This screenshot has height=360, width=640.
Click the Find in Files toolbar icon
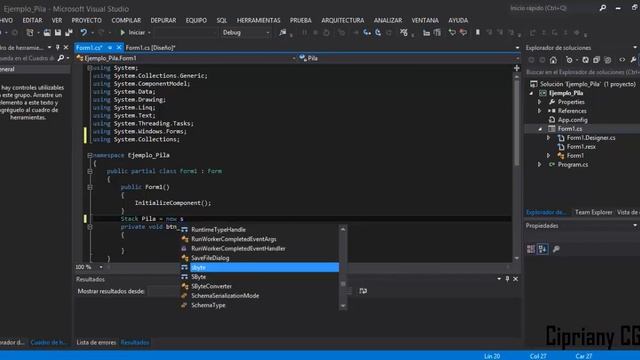pos(282,32)
